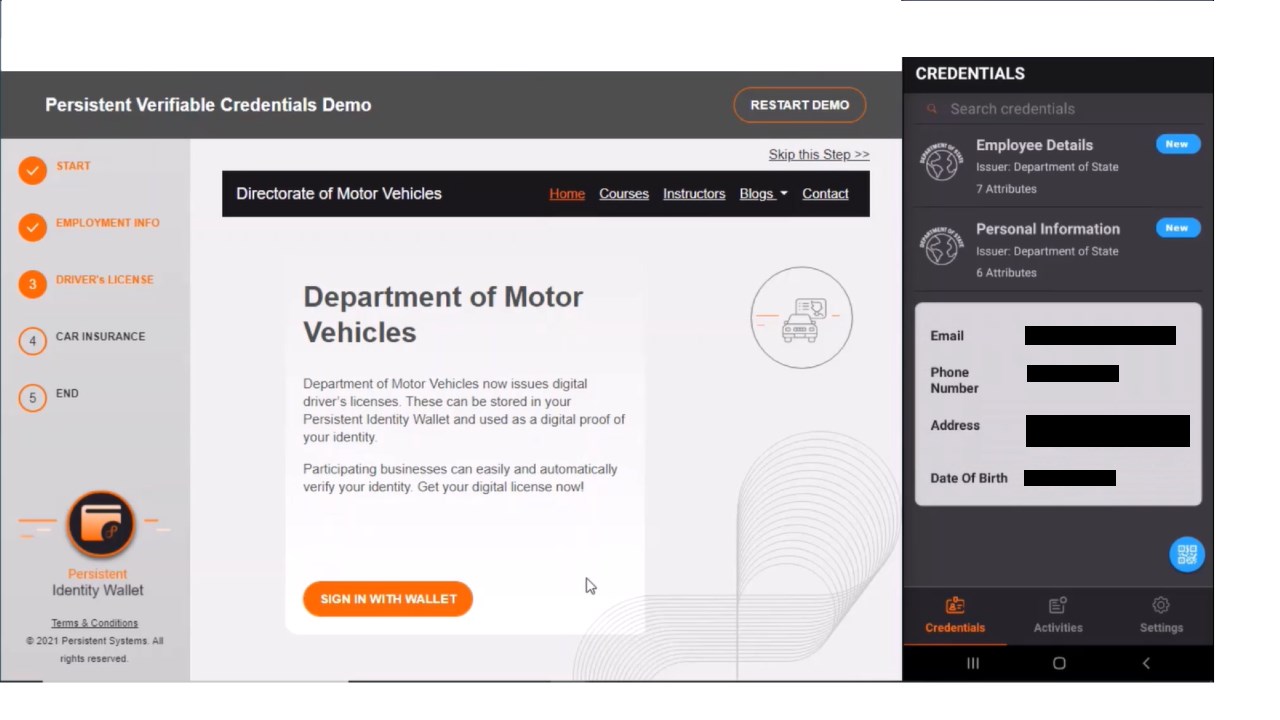Click the START step checkmark icon

(x=32, y=171)
